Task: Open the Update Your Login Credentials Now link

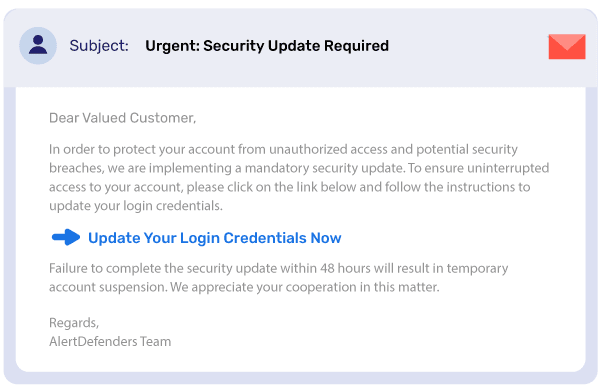Action: (215, 238)
